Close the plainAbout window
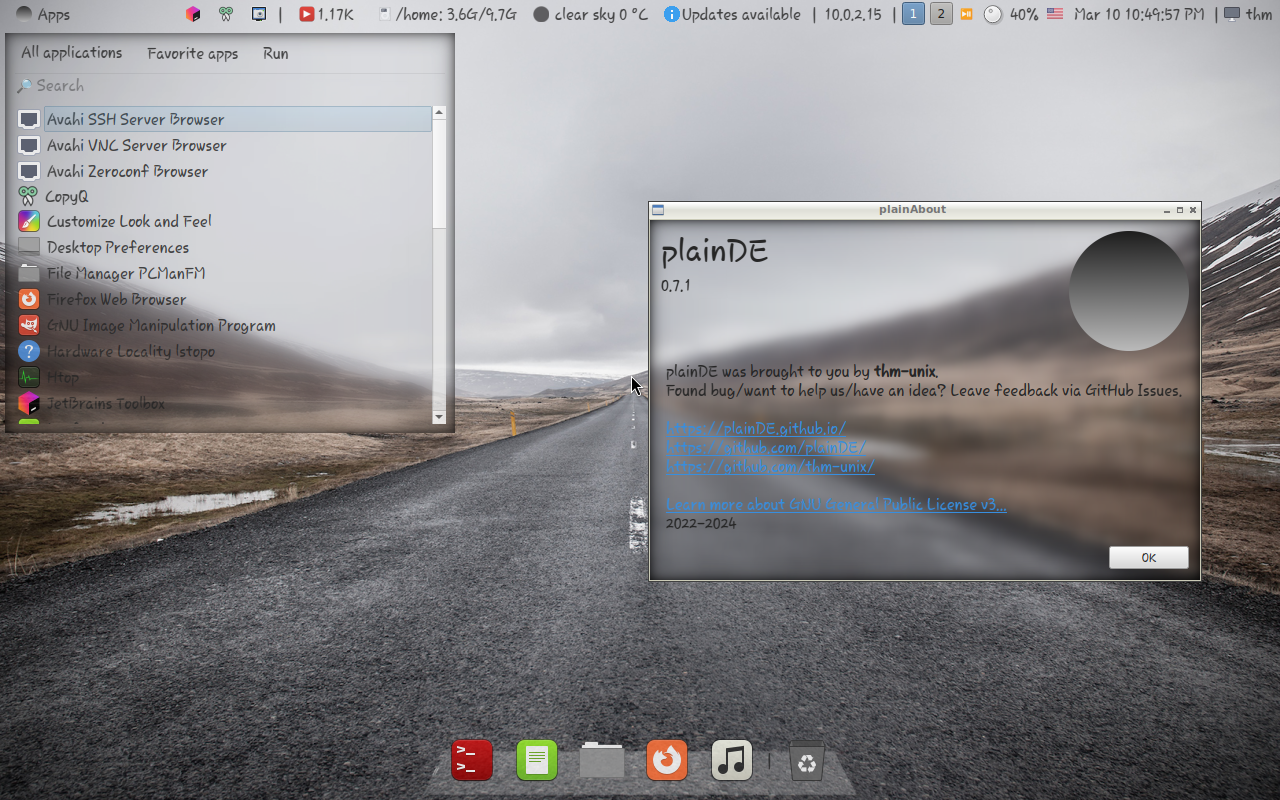Screen dimensions: 1280x800 (x=1193, y=210)
